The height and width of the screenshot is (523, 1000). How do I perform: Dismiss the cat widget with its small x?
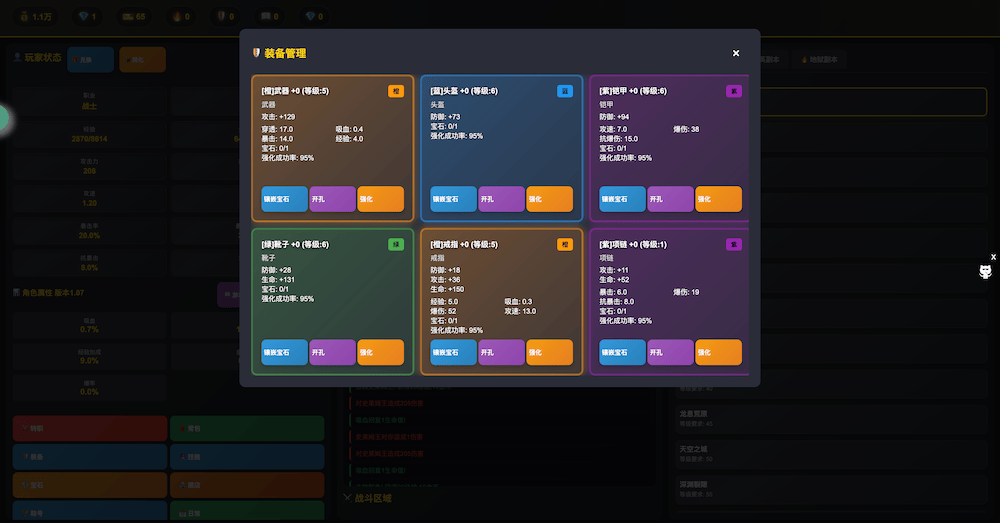pyautogui.click(x=993, y=257)
